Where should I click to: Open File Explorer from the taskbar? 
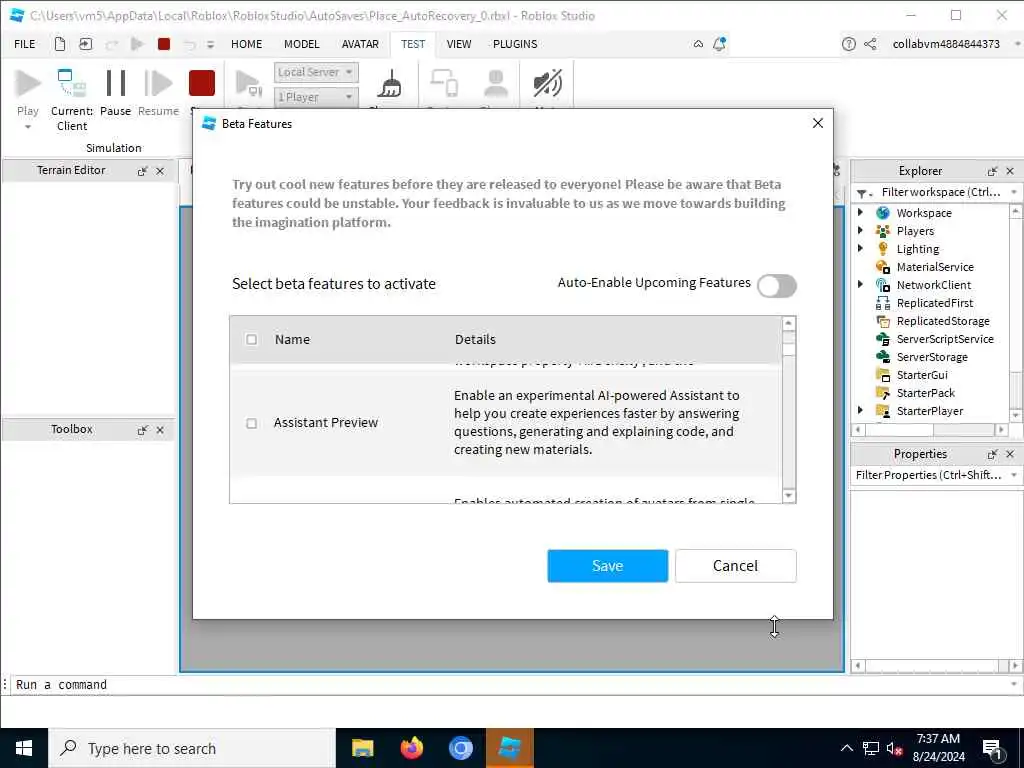click(362, 748)
